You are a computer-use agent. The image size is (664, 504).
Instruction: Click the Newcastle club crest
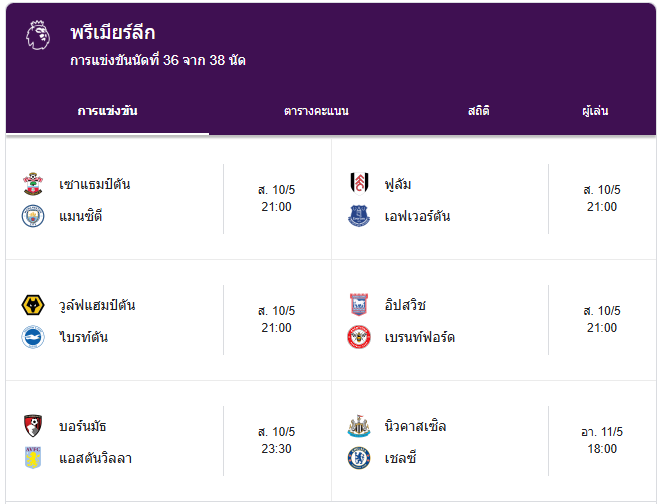click(x=359, y=426)
